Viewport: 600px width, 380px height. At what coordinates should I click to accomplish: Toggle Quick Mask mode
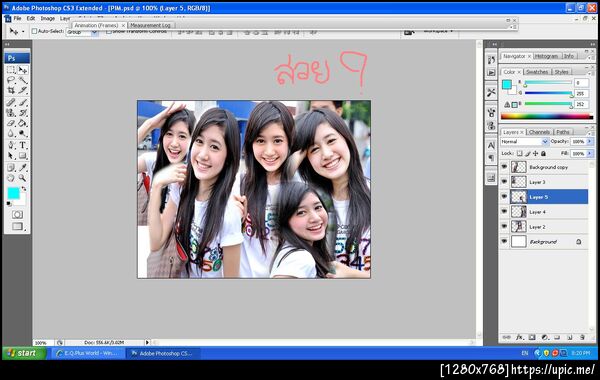(x=17, y=214)
